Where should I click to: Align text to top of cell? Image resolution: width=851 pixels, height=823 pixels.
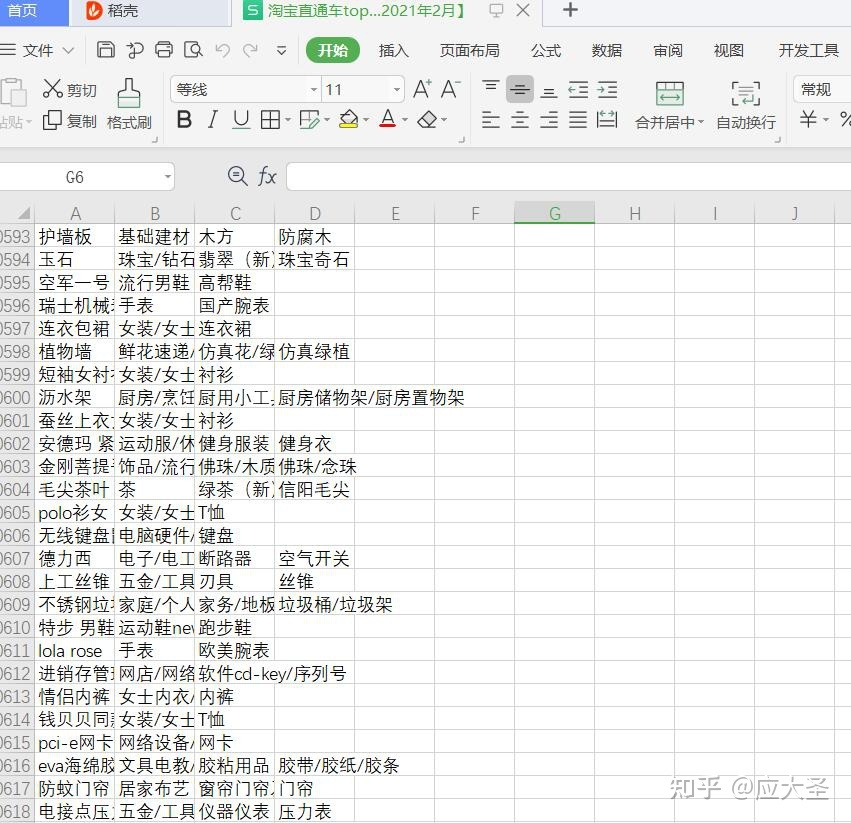point(491,87)
